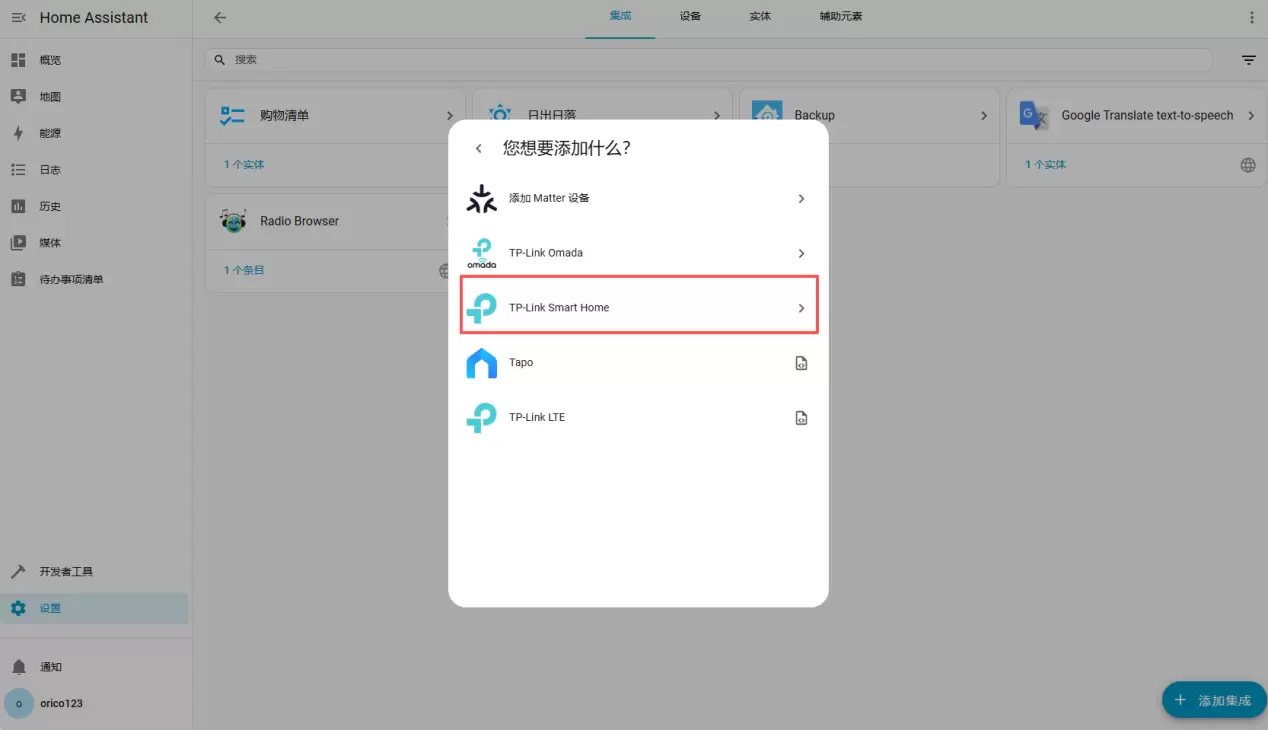Expand the TP-Link Omada entry

click(x=639, y=253)
